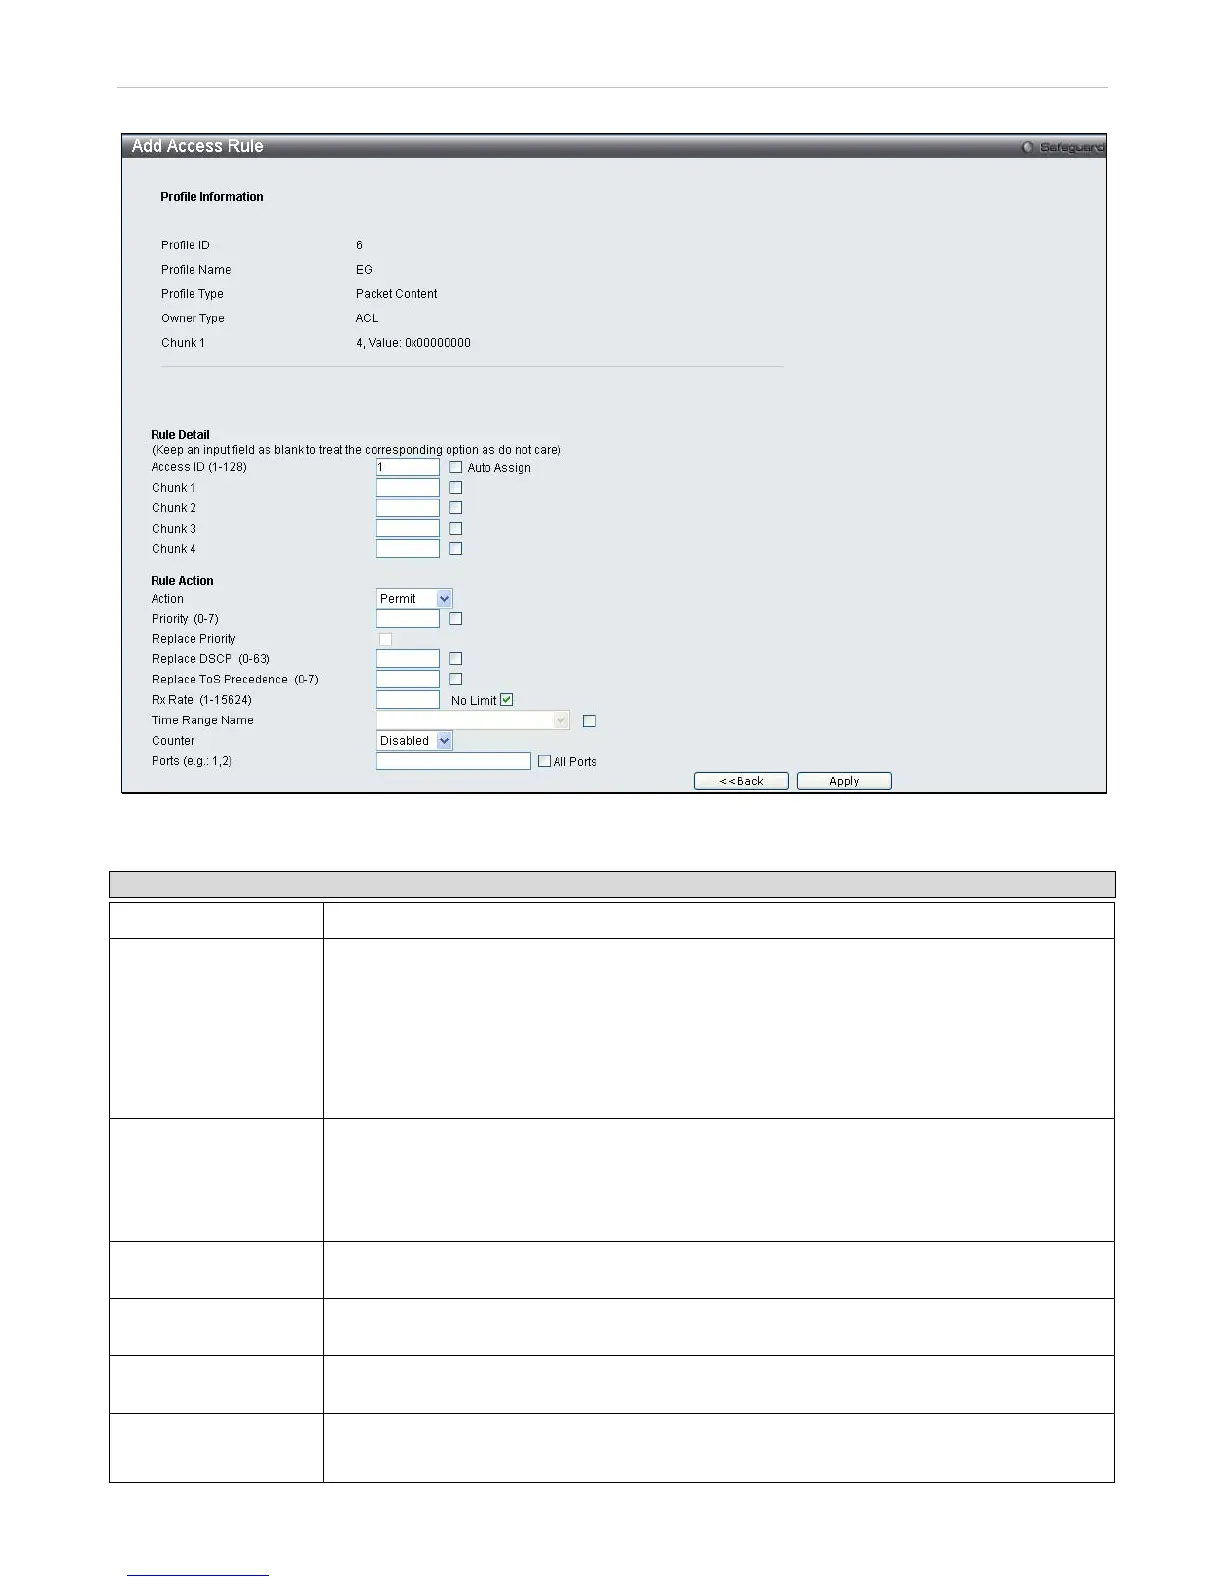Click the Add Access Rule title
Viewport: 1224px width, 1584px height.
pyautogui.click(x=198, y=146)
